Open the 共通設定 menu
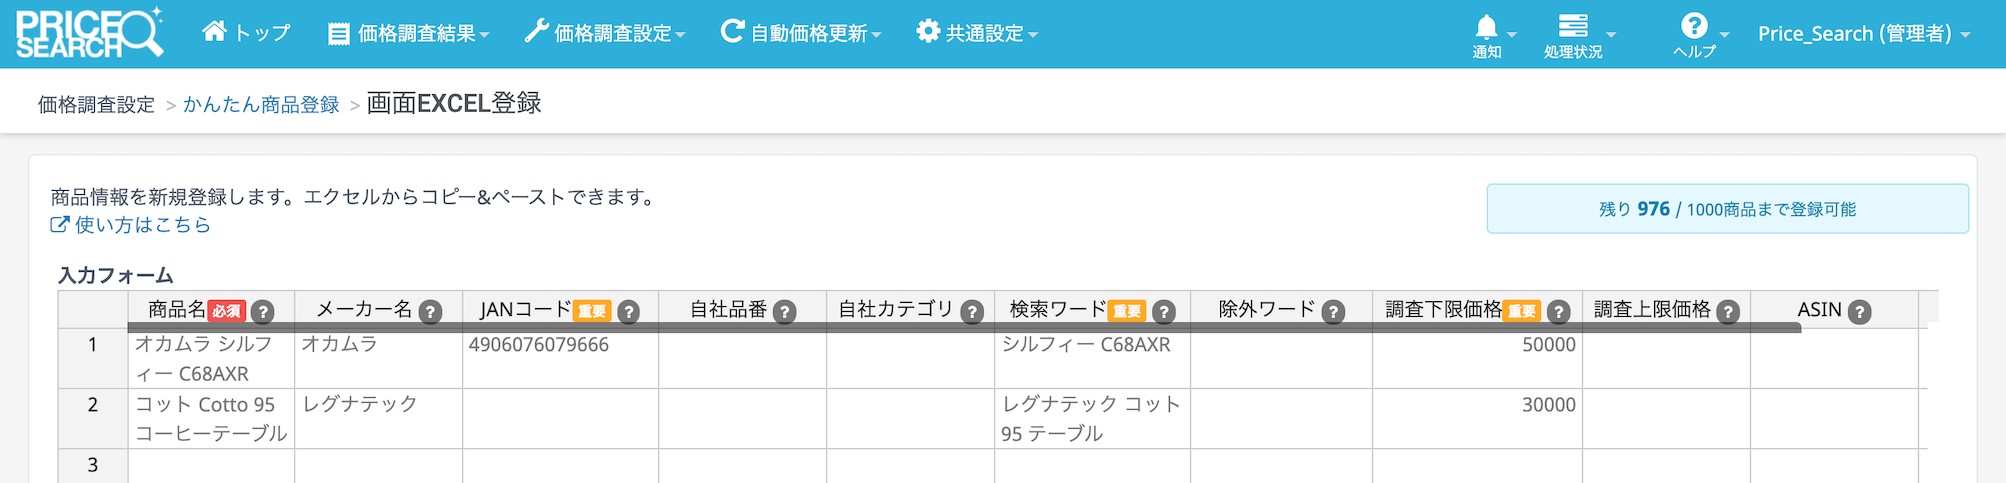The height and width of the screenshot is (483, 2006). click(x=977, y=34)
